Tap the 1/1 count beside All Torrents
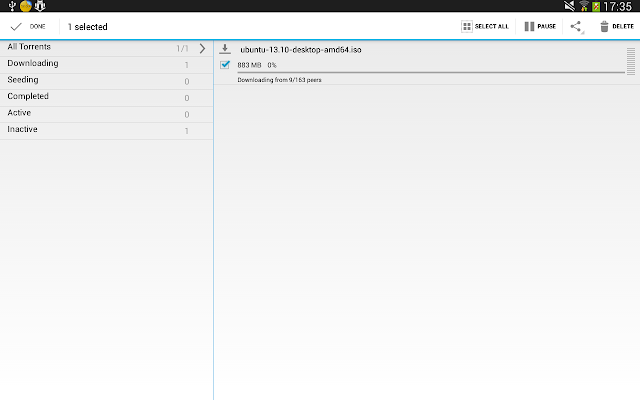 (x=182, y=49)
